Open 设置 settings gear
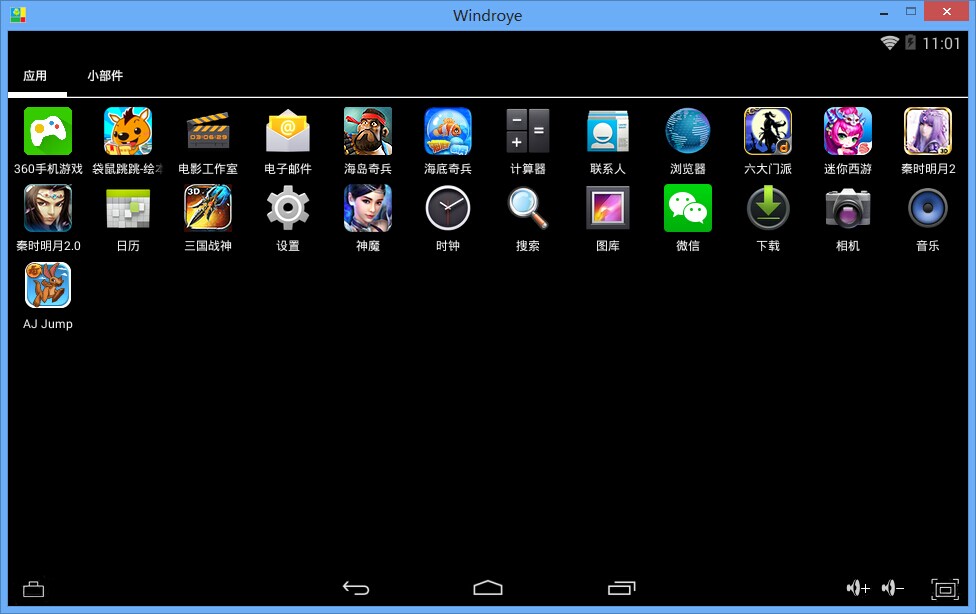Viewport: 976px width, 614px height. tap(288, 209)
